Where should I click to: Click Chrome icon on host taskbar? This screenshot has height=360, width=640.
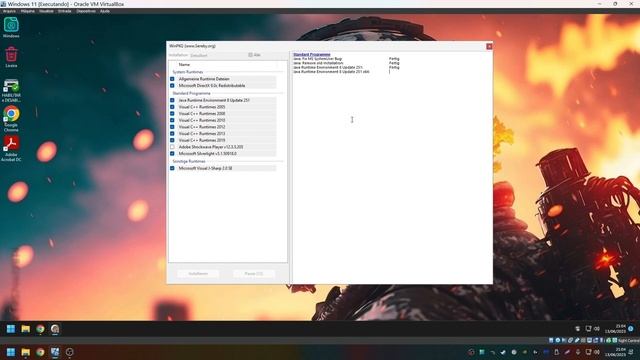40,352
